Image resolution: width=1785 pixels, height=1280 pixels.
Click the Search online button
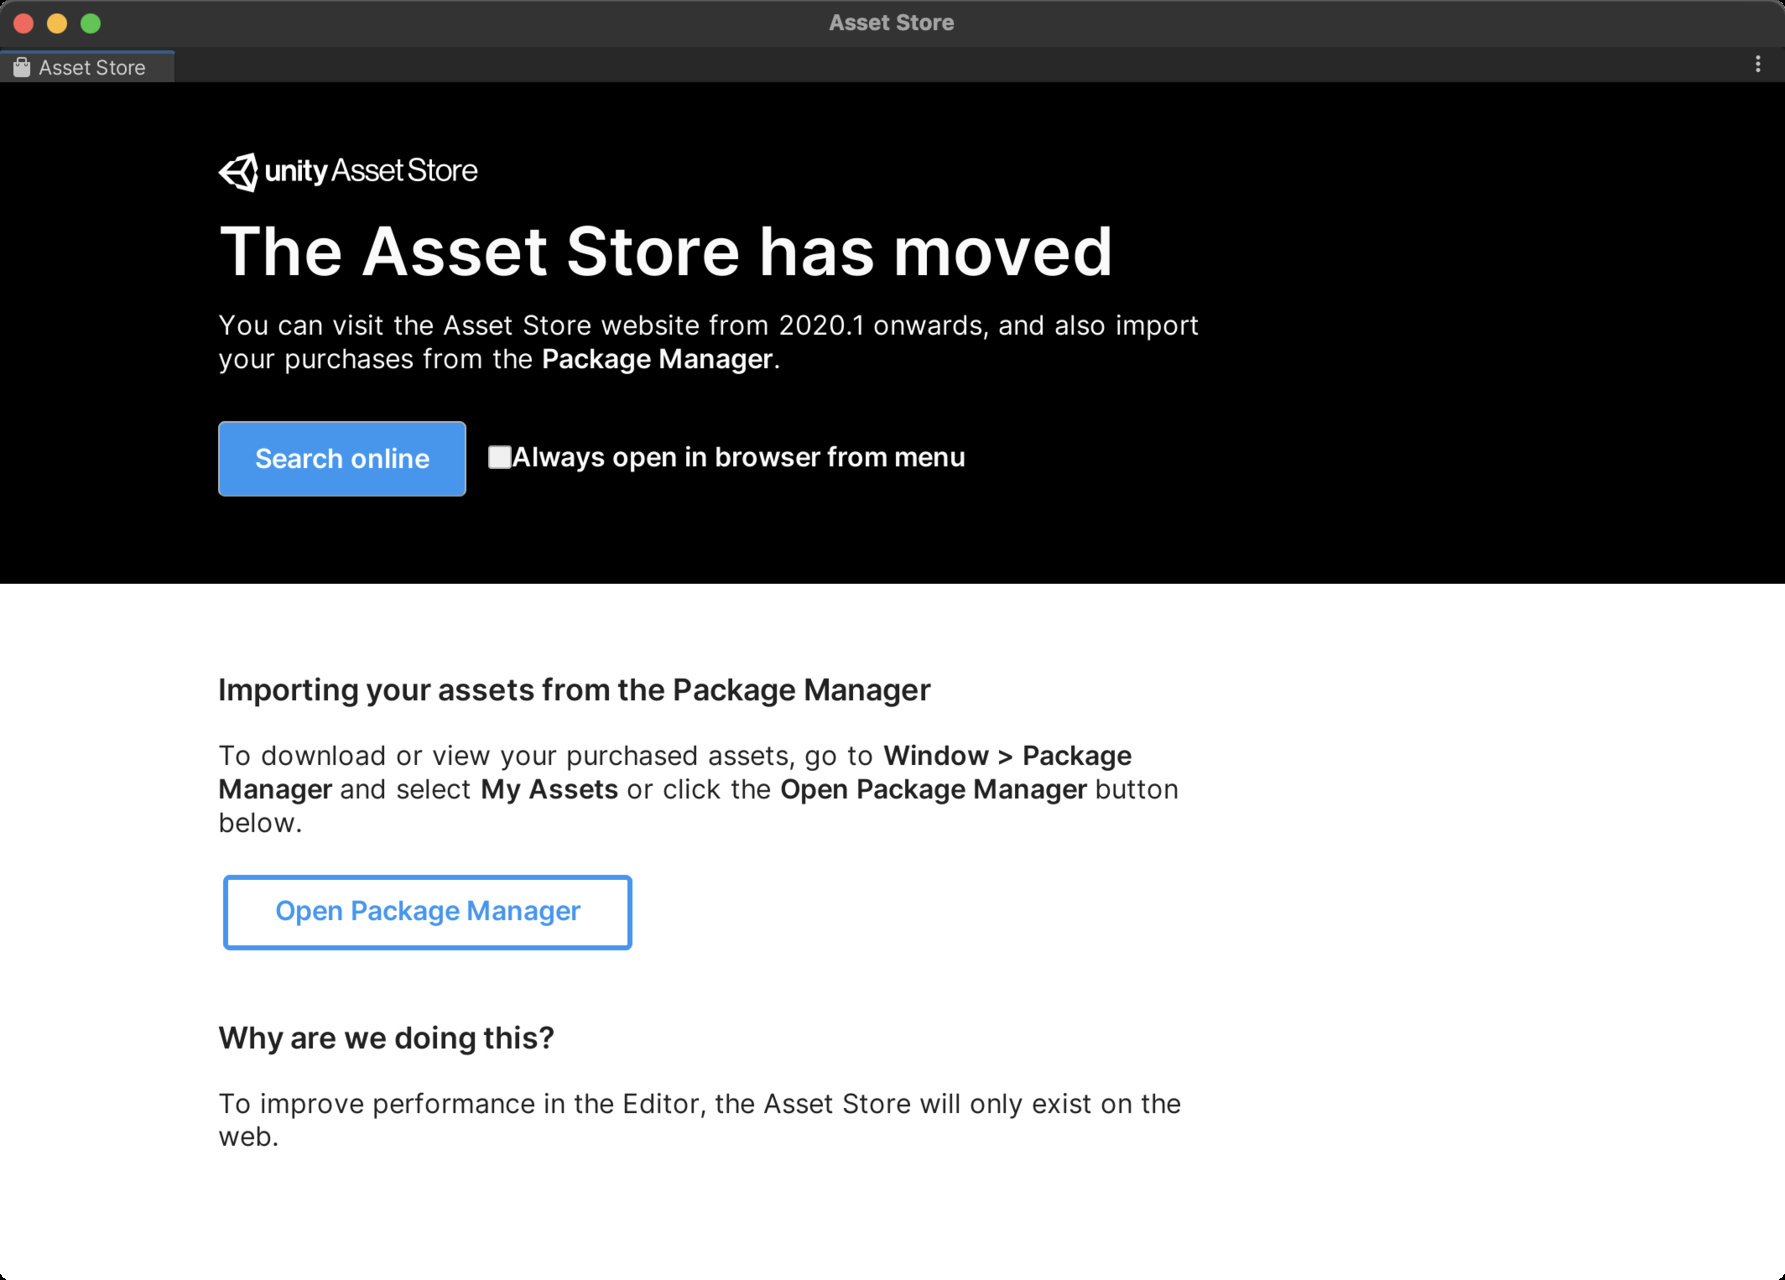pyautogui.click(x=342, y=459)
